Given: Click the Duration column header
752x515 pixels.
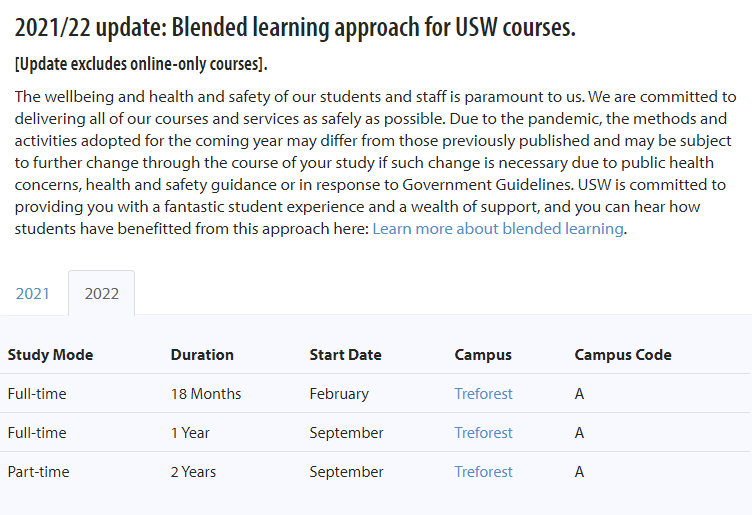Looking at the screenshot, I should (202, 355).
